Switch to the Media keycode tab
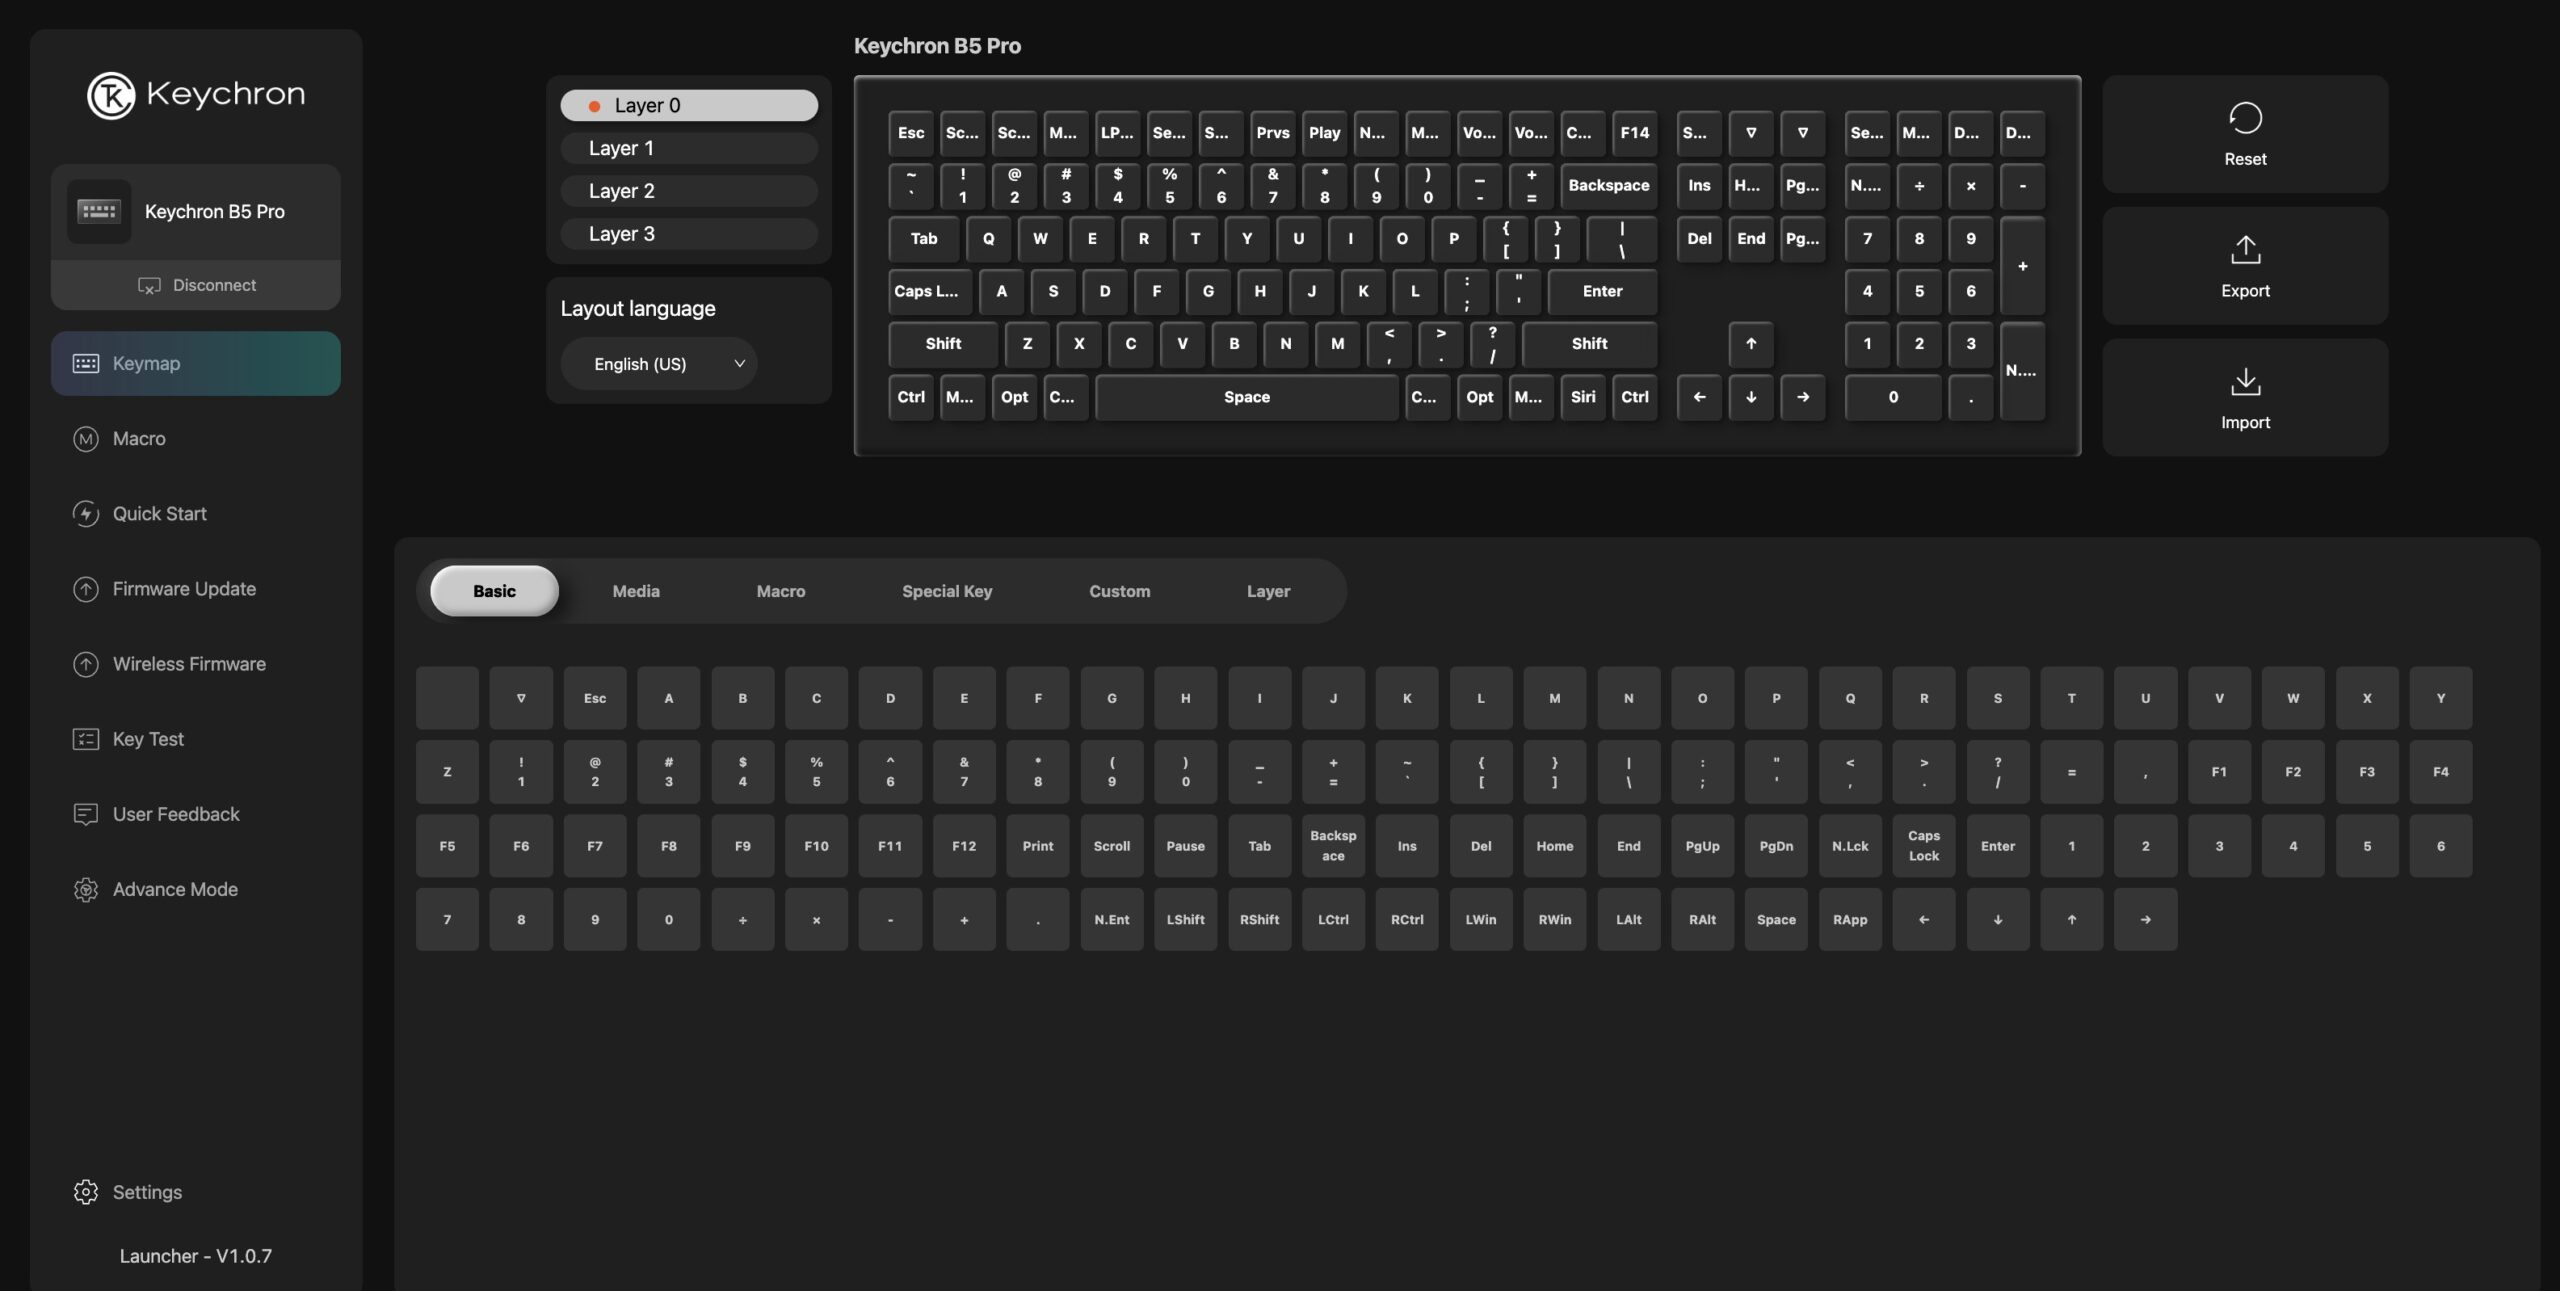 pyautogui.click(x=636, y=591)
